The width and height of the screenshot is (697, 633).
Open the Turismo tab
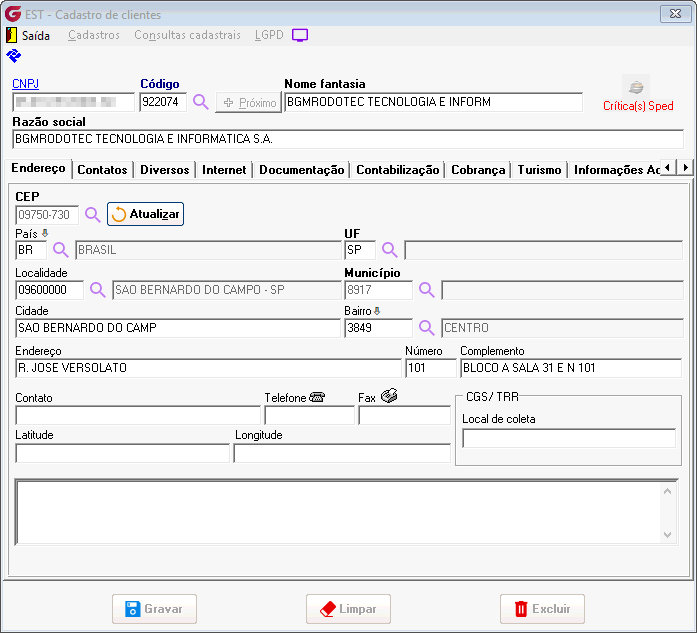coord(539,170)
